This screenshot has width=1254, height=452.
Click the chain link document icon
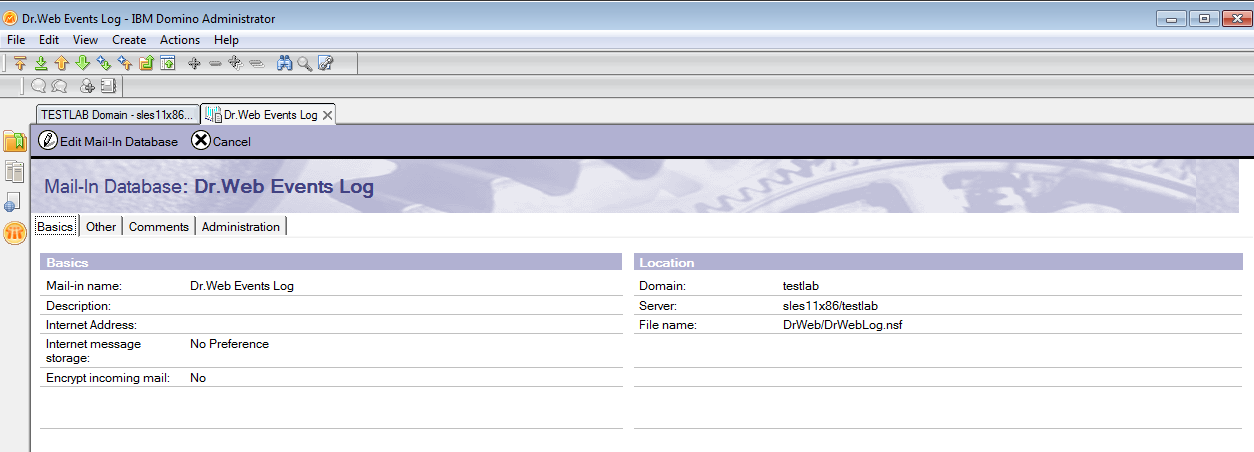pos(325,63)
